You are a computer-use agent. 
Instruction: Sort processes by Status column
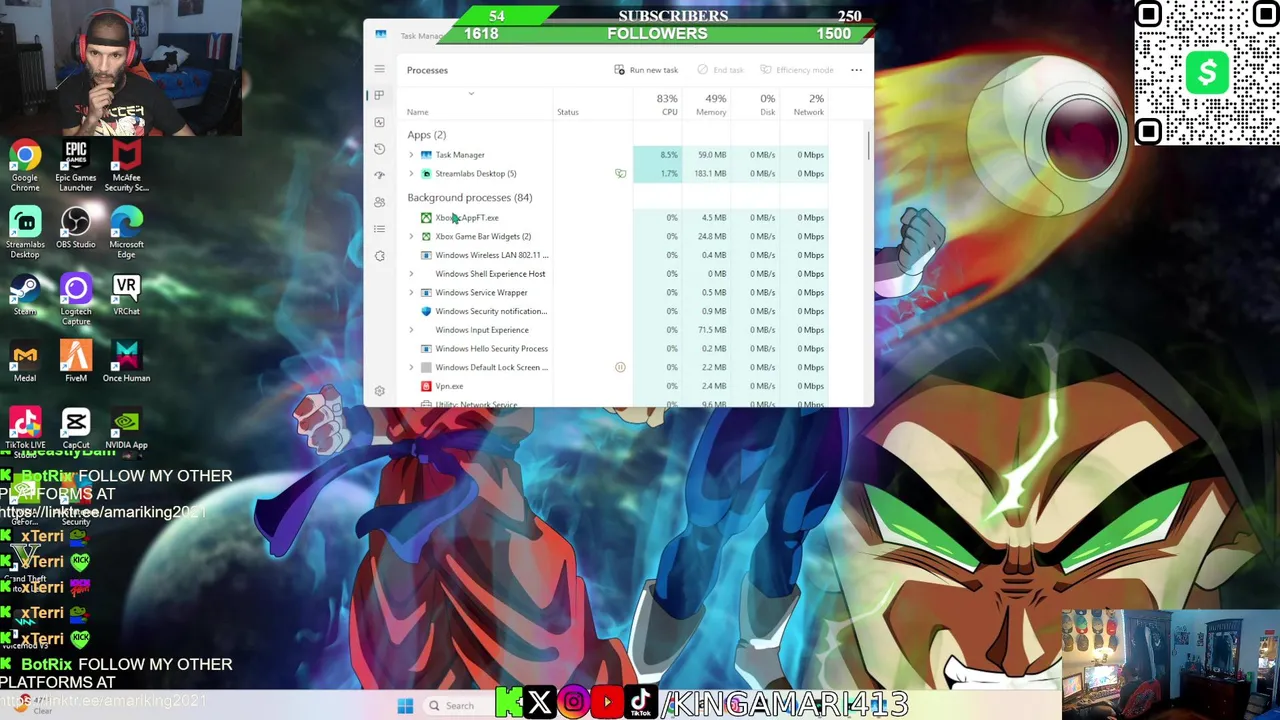(x=568, y=112)
